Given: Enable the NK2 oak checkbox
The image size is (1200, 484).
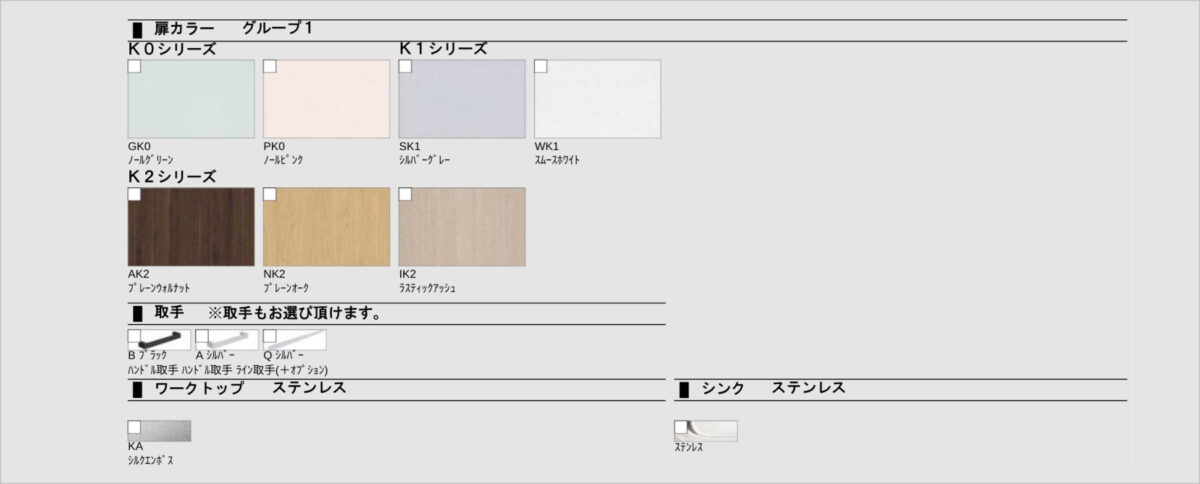Looking at the screenshot, I should click(269, 194).
